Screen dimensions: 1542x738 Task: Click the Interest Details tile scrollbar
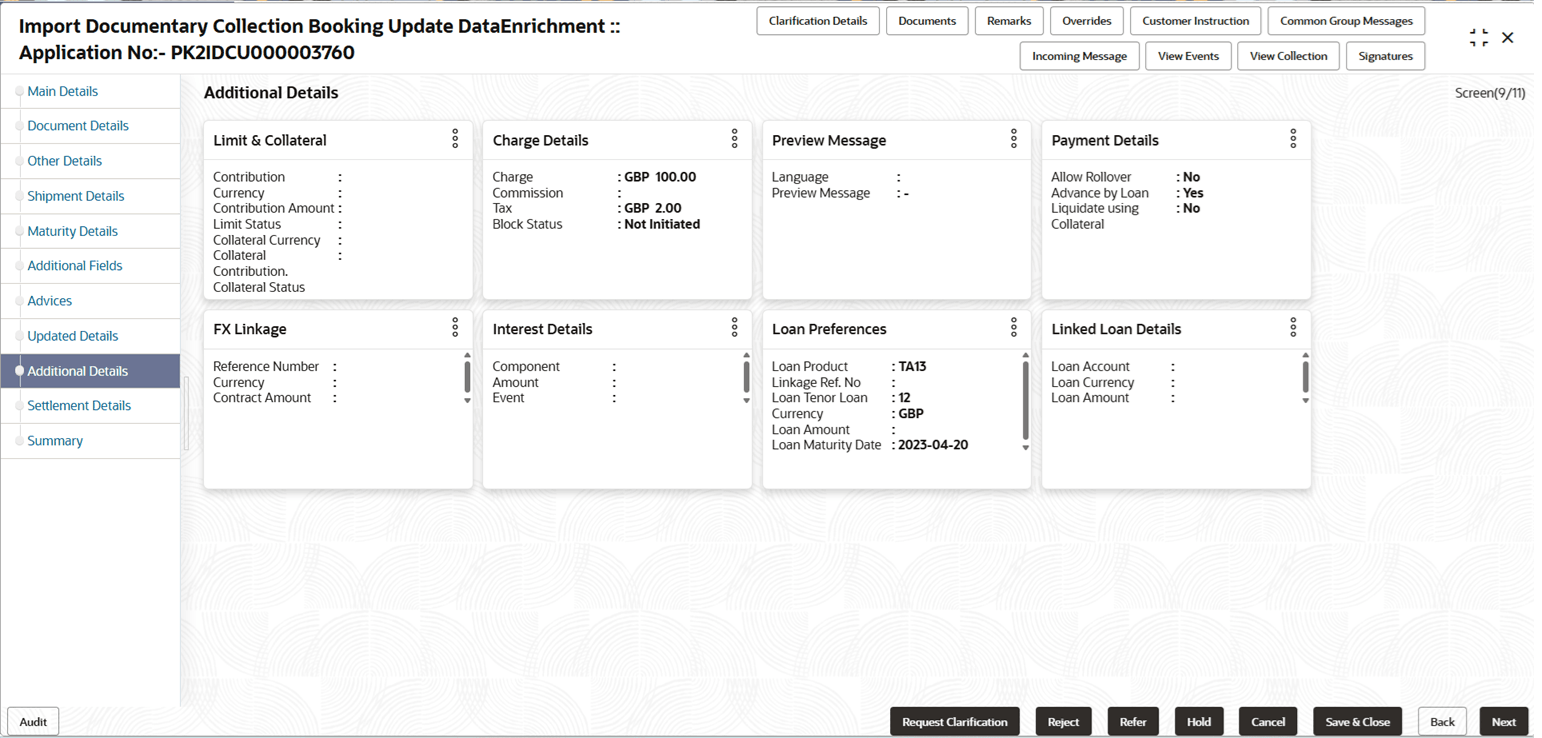(x=746, y=377)
